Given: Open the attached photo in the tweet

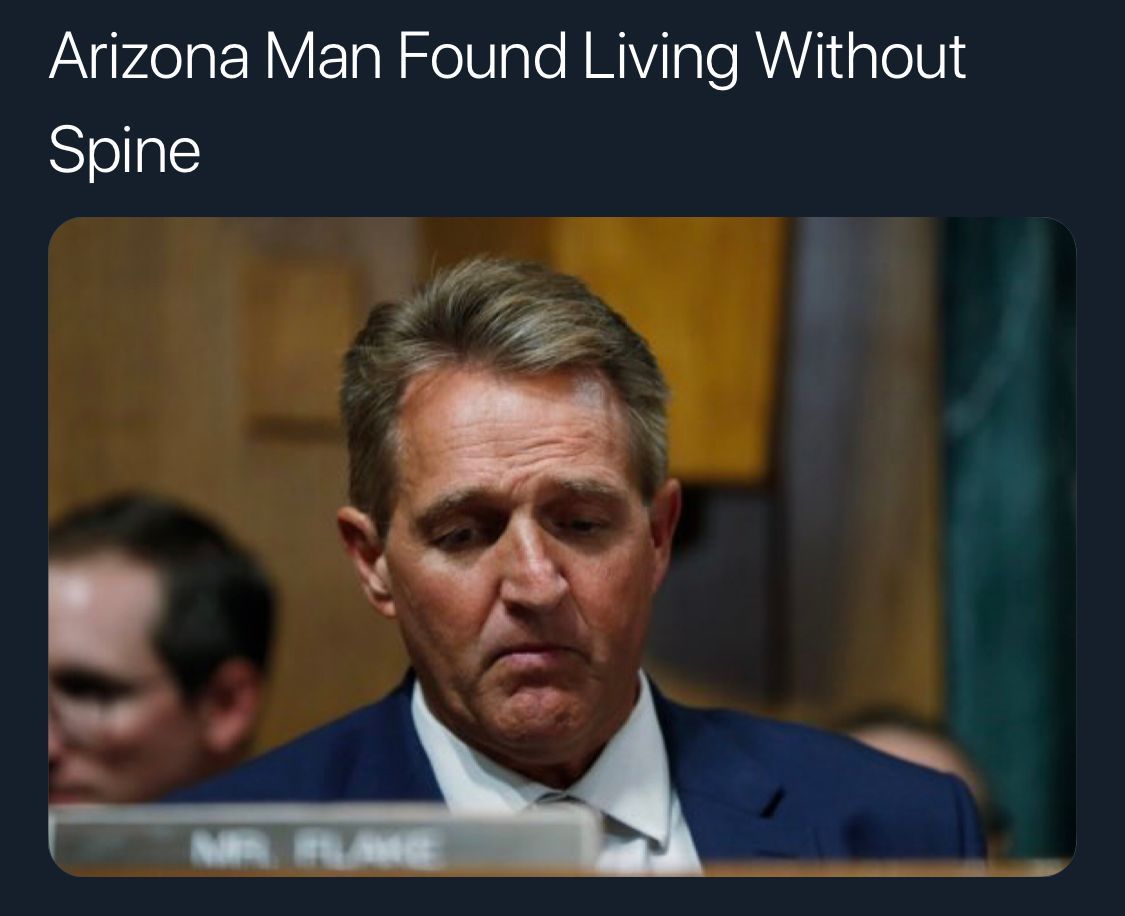Looking at the screenshot, I should click(562, 547).
